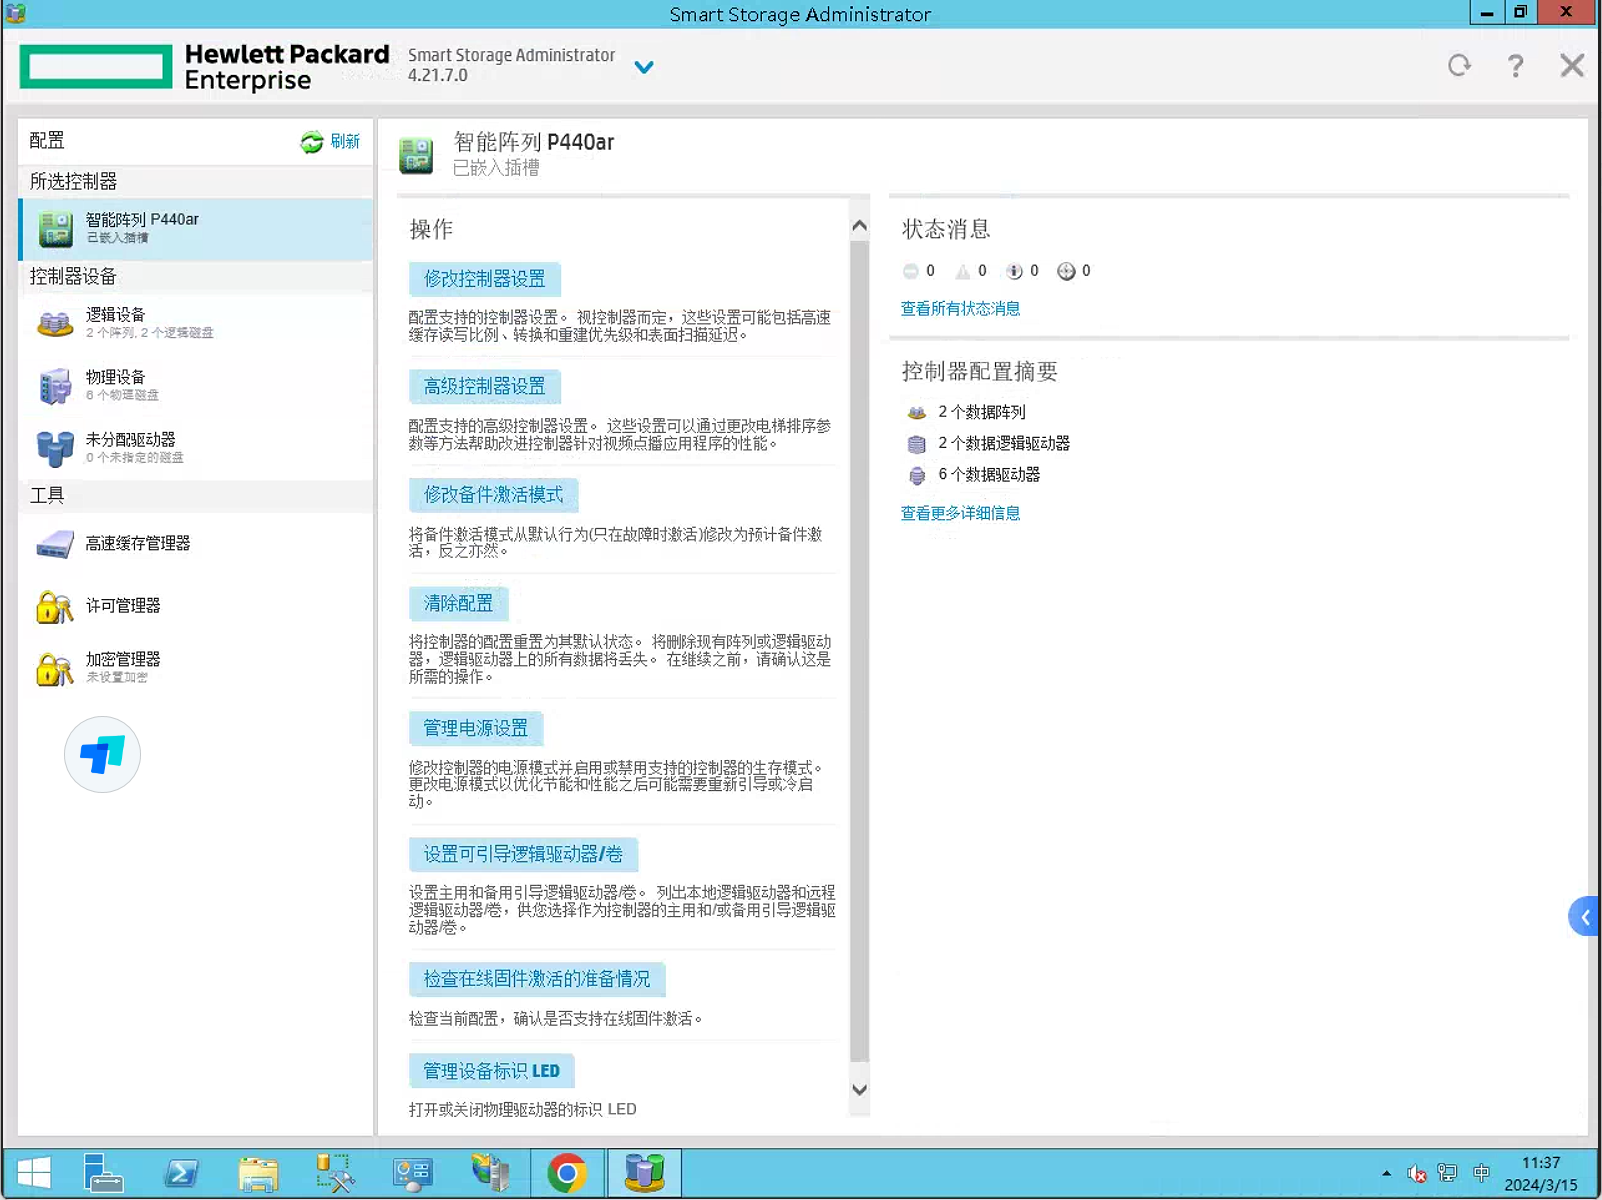Expand the blue side panel arrow tab
This screenshot has width=1602, height=1200.
pyautogui.click(x=1584, y=917)
